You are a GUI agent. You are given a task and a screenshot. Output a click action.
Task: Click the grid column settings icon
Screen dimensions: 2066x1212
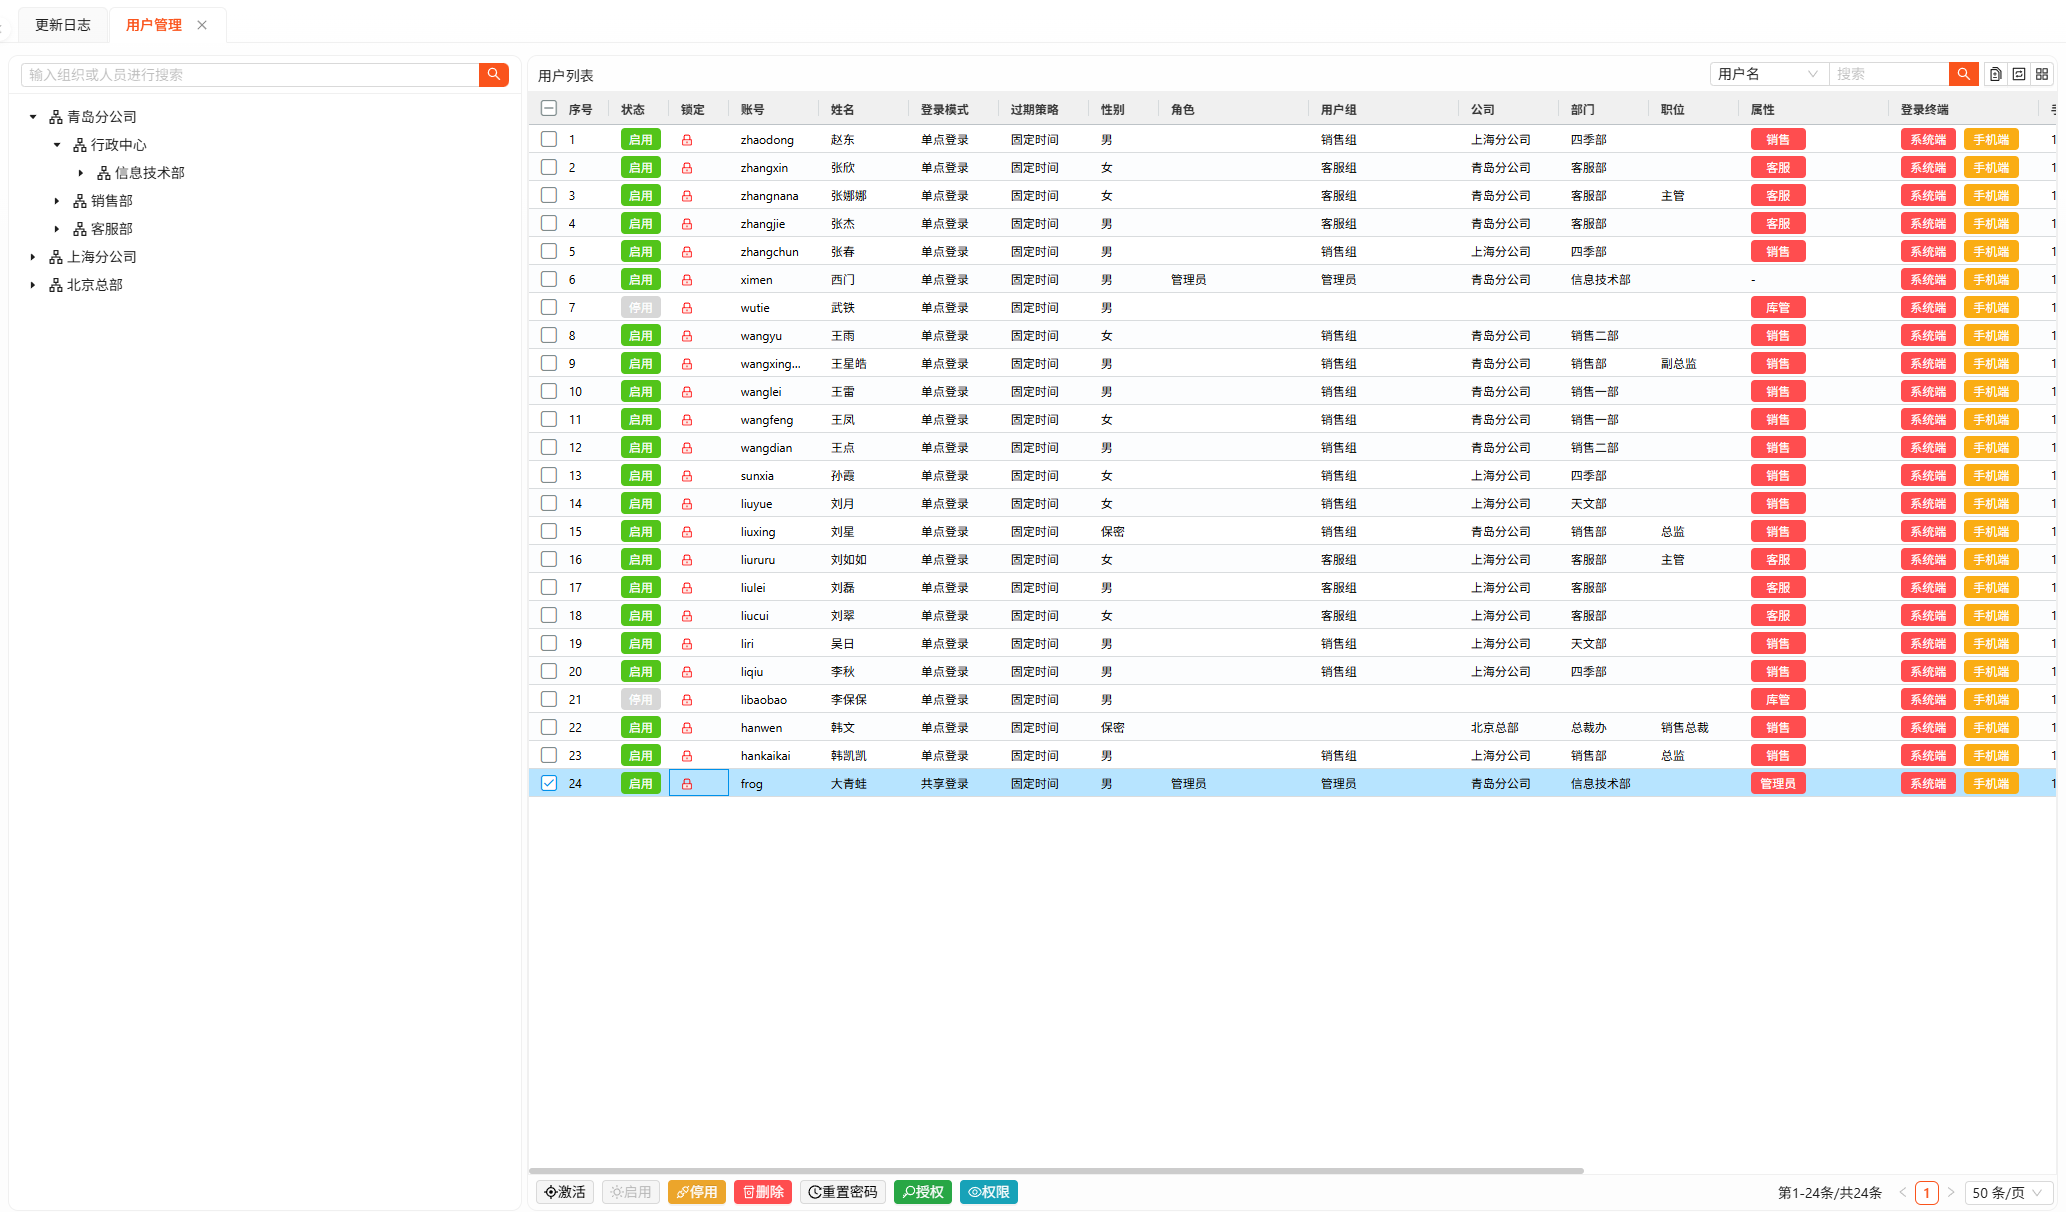coord(2042,74)
